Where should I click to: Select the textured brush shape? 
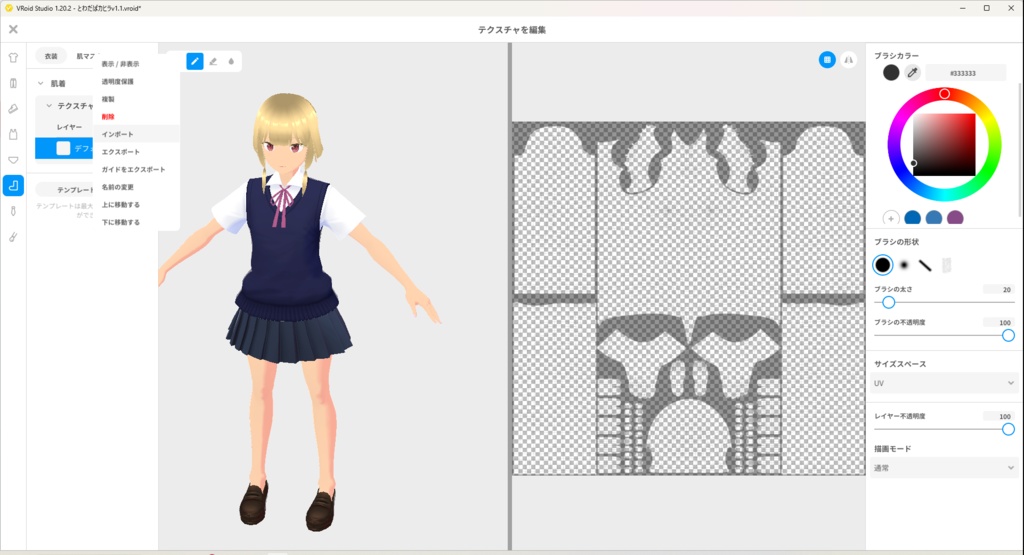[x=946, y=264]
